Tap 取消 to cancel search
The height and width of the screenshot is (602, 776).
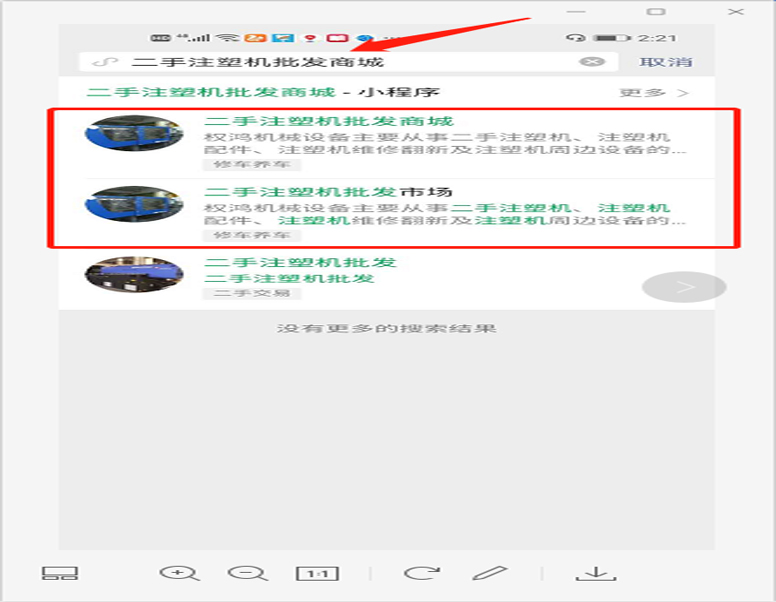665,62
